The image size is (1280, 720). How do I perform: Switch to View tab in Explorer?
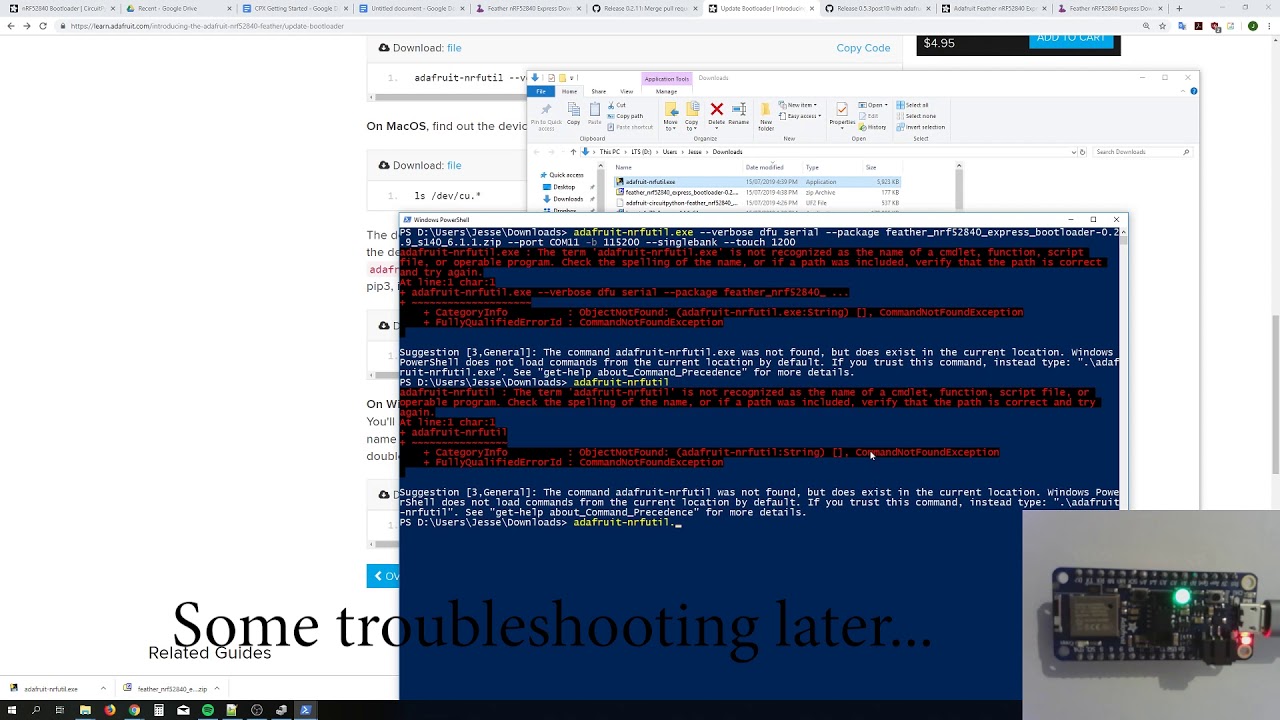pyautogui.click(x=626, y=91)
